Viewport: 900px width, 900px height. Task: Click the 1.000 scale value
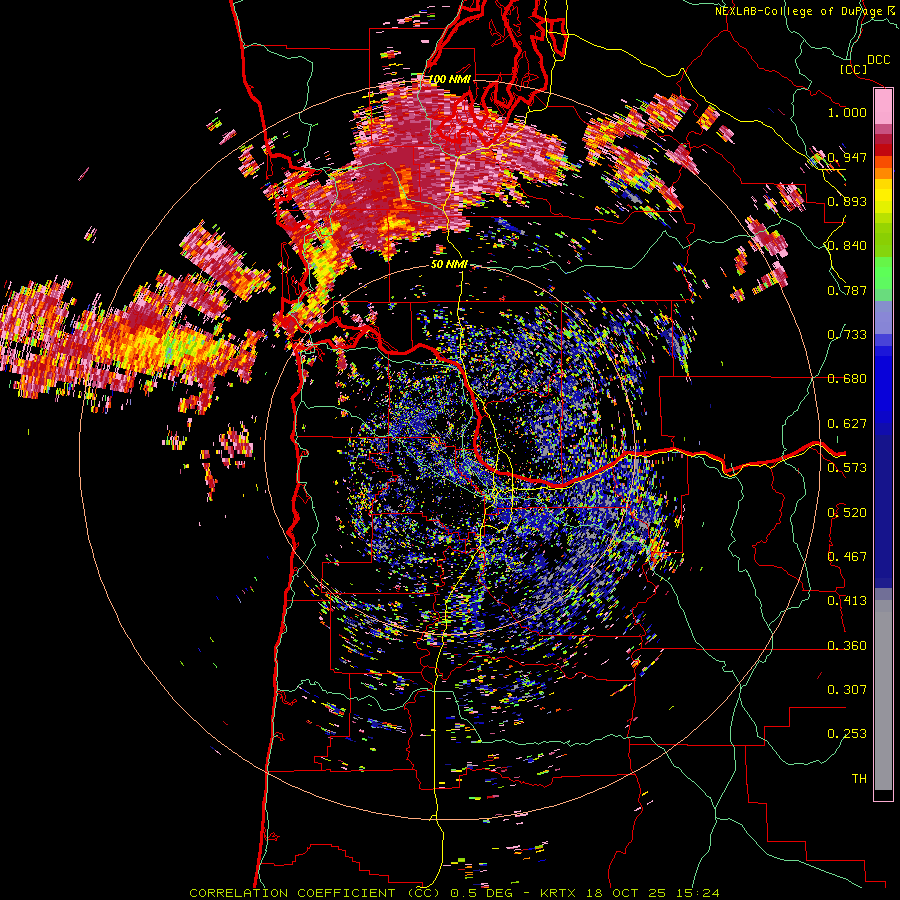point(847,112)
